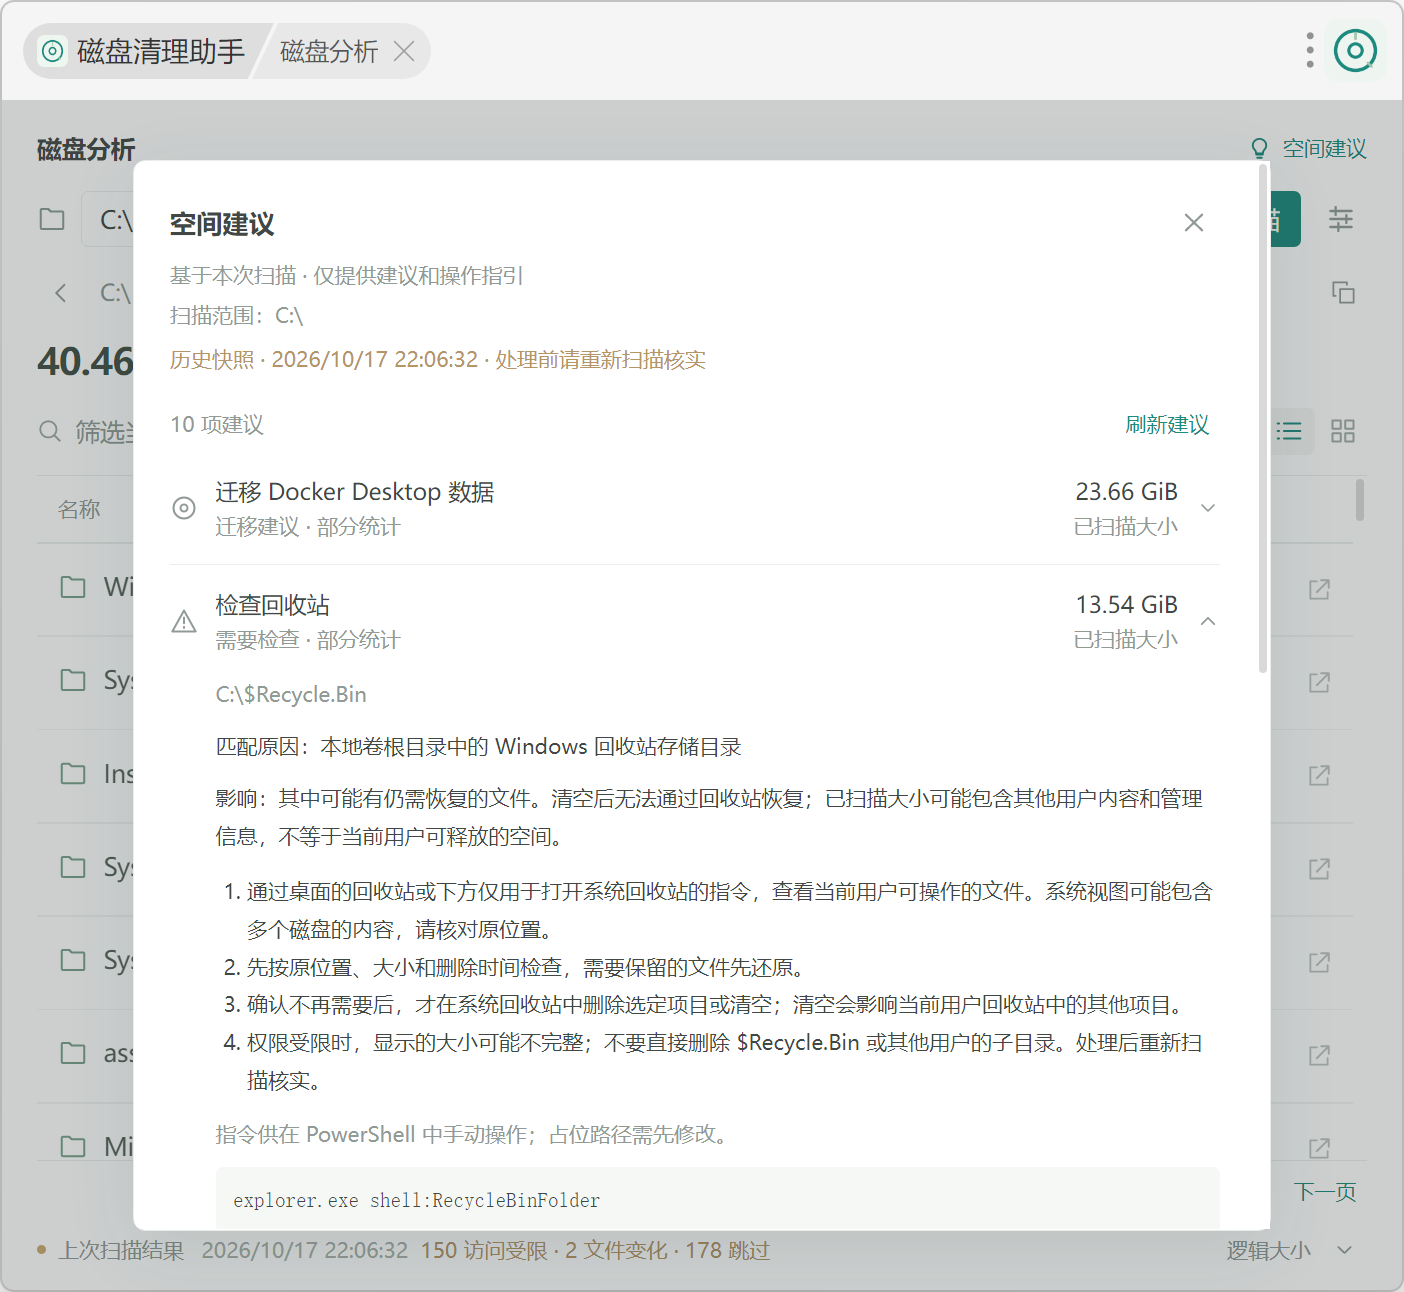Click the 10 项建议 count label

tap(217, 425)
